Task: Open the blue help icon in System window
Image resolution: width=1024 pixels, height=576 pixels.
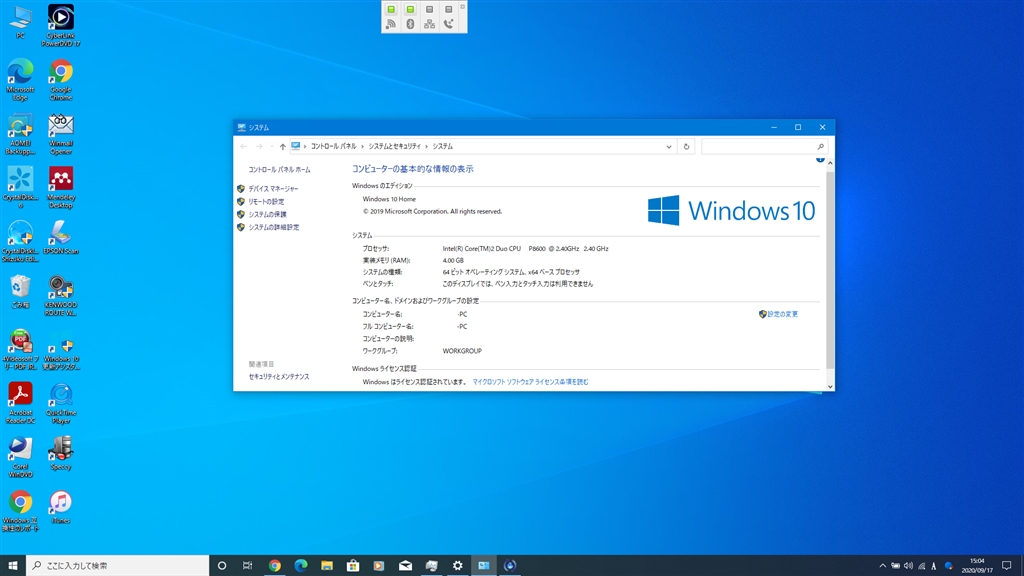Action: pos(820,159)
